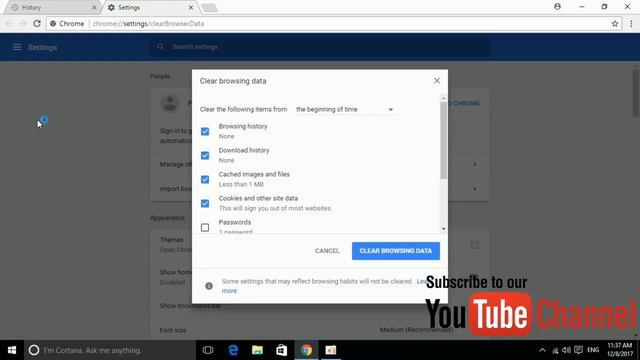Uncheck Download history checkbox

tap(205, 156)
